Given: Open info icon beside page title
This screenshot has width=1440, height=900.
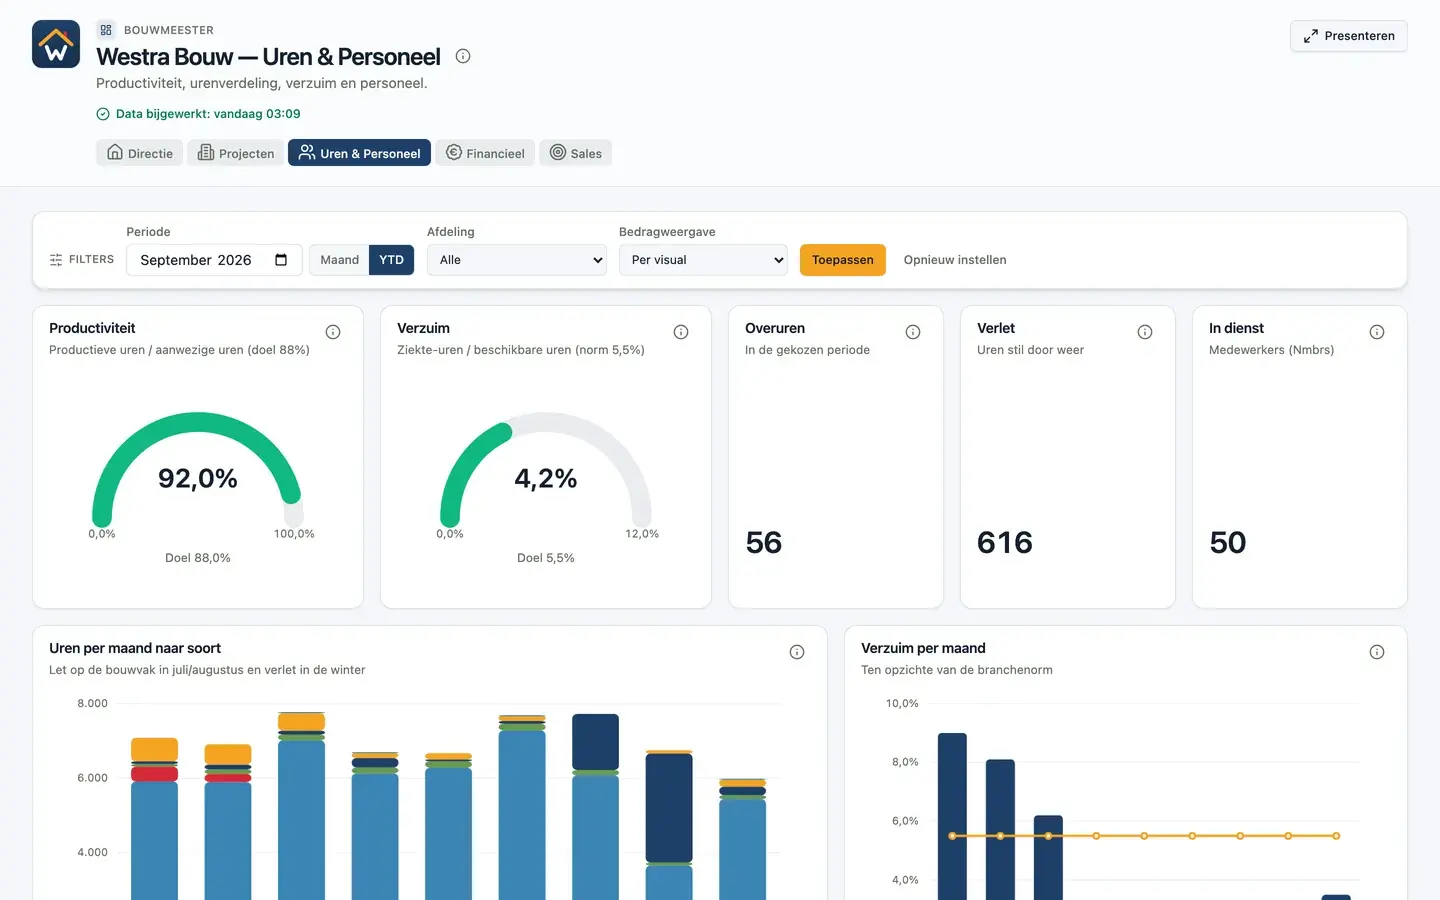Looking at the screenshot, I should (x=463, y=56).
